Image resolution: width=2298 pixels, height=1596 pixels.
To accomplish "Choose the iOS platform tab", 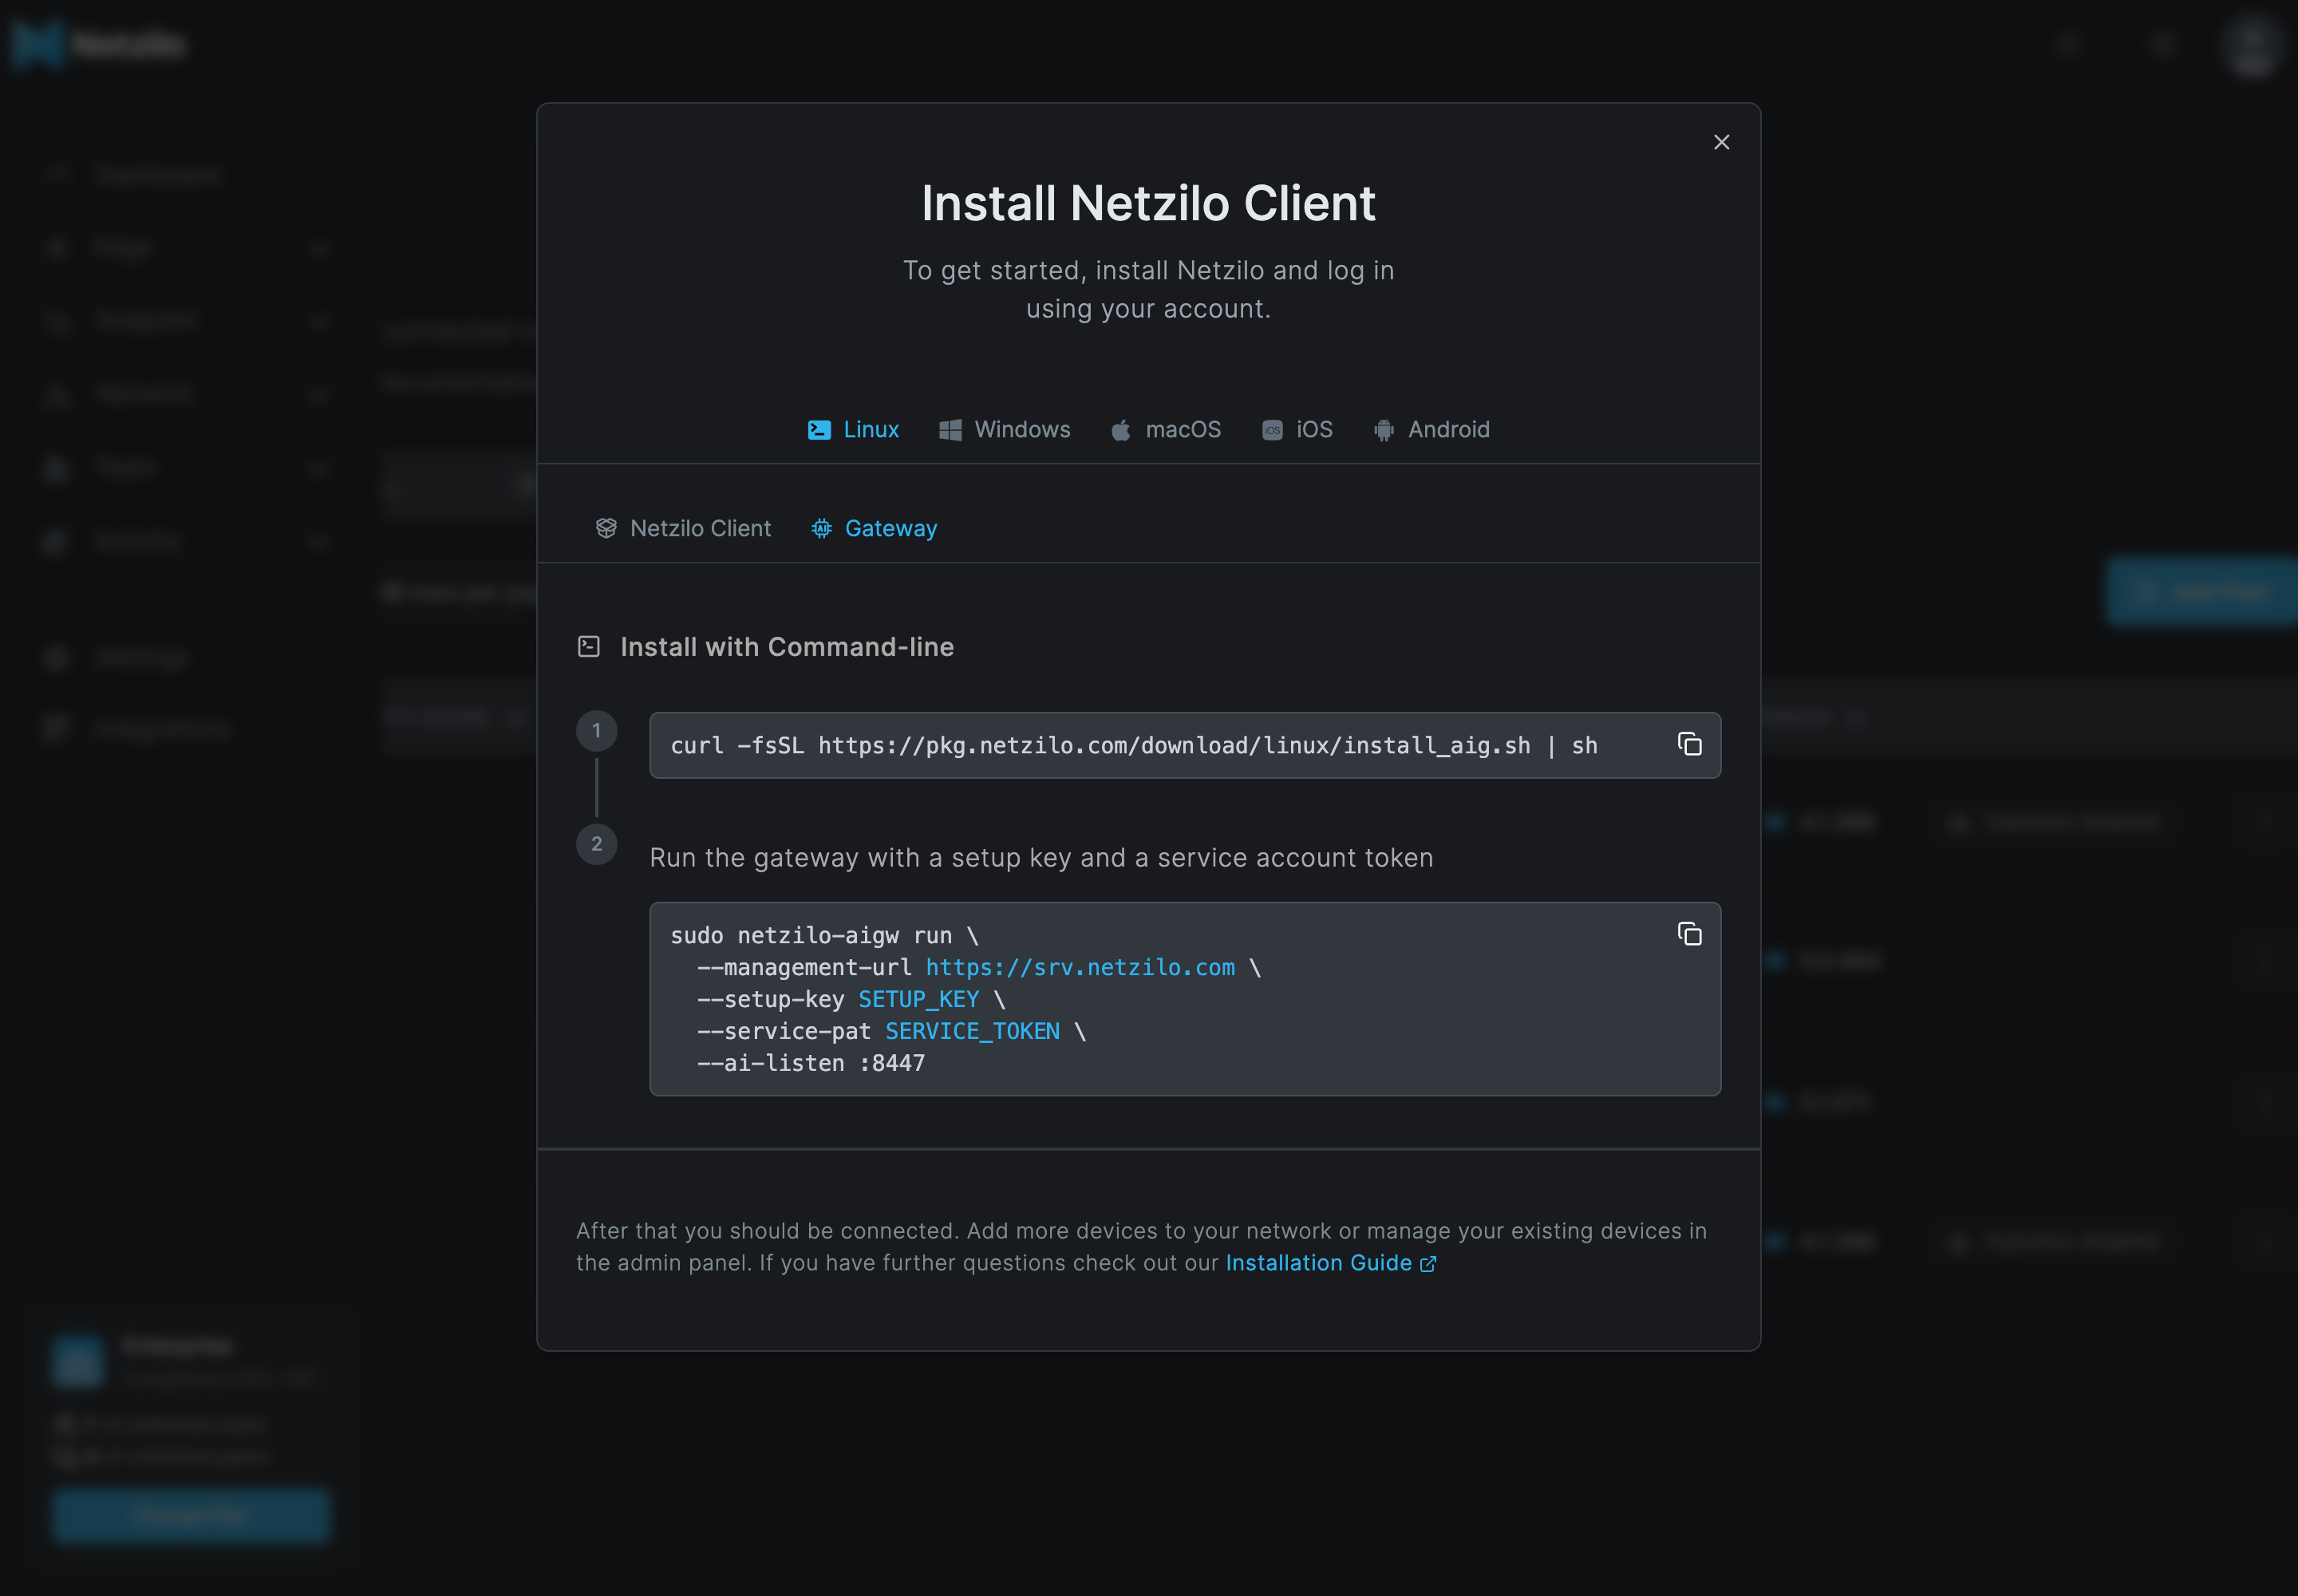I will click(x=1297, y=430).
